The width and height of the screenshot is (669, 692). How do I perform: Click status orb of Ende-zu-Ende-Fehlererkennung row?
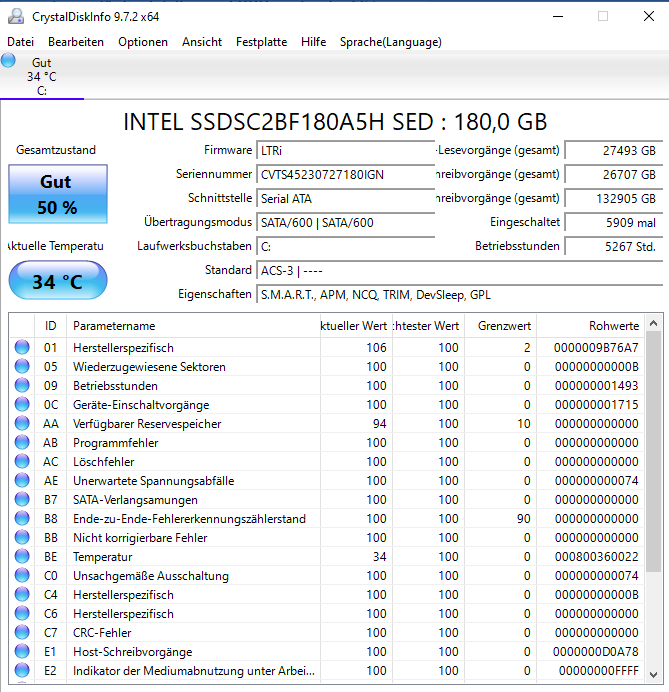pyautogui.click(x=22, y=518)
